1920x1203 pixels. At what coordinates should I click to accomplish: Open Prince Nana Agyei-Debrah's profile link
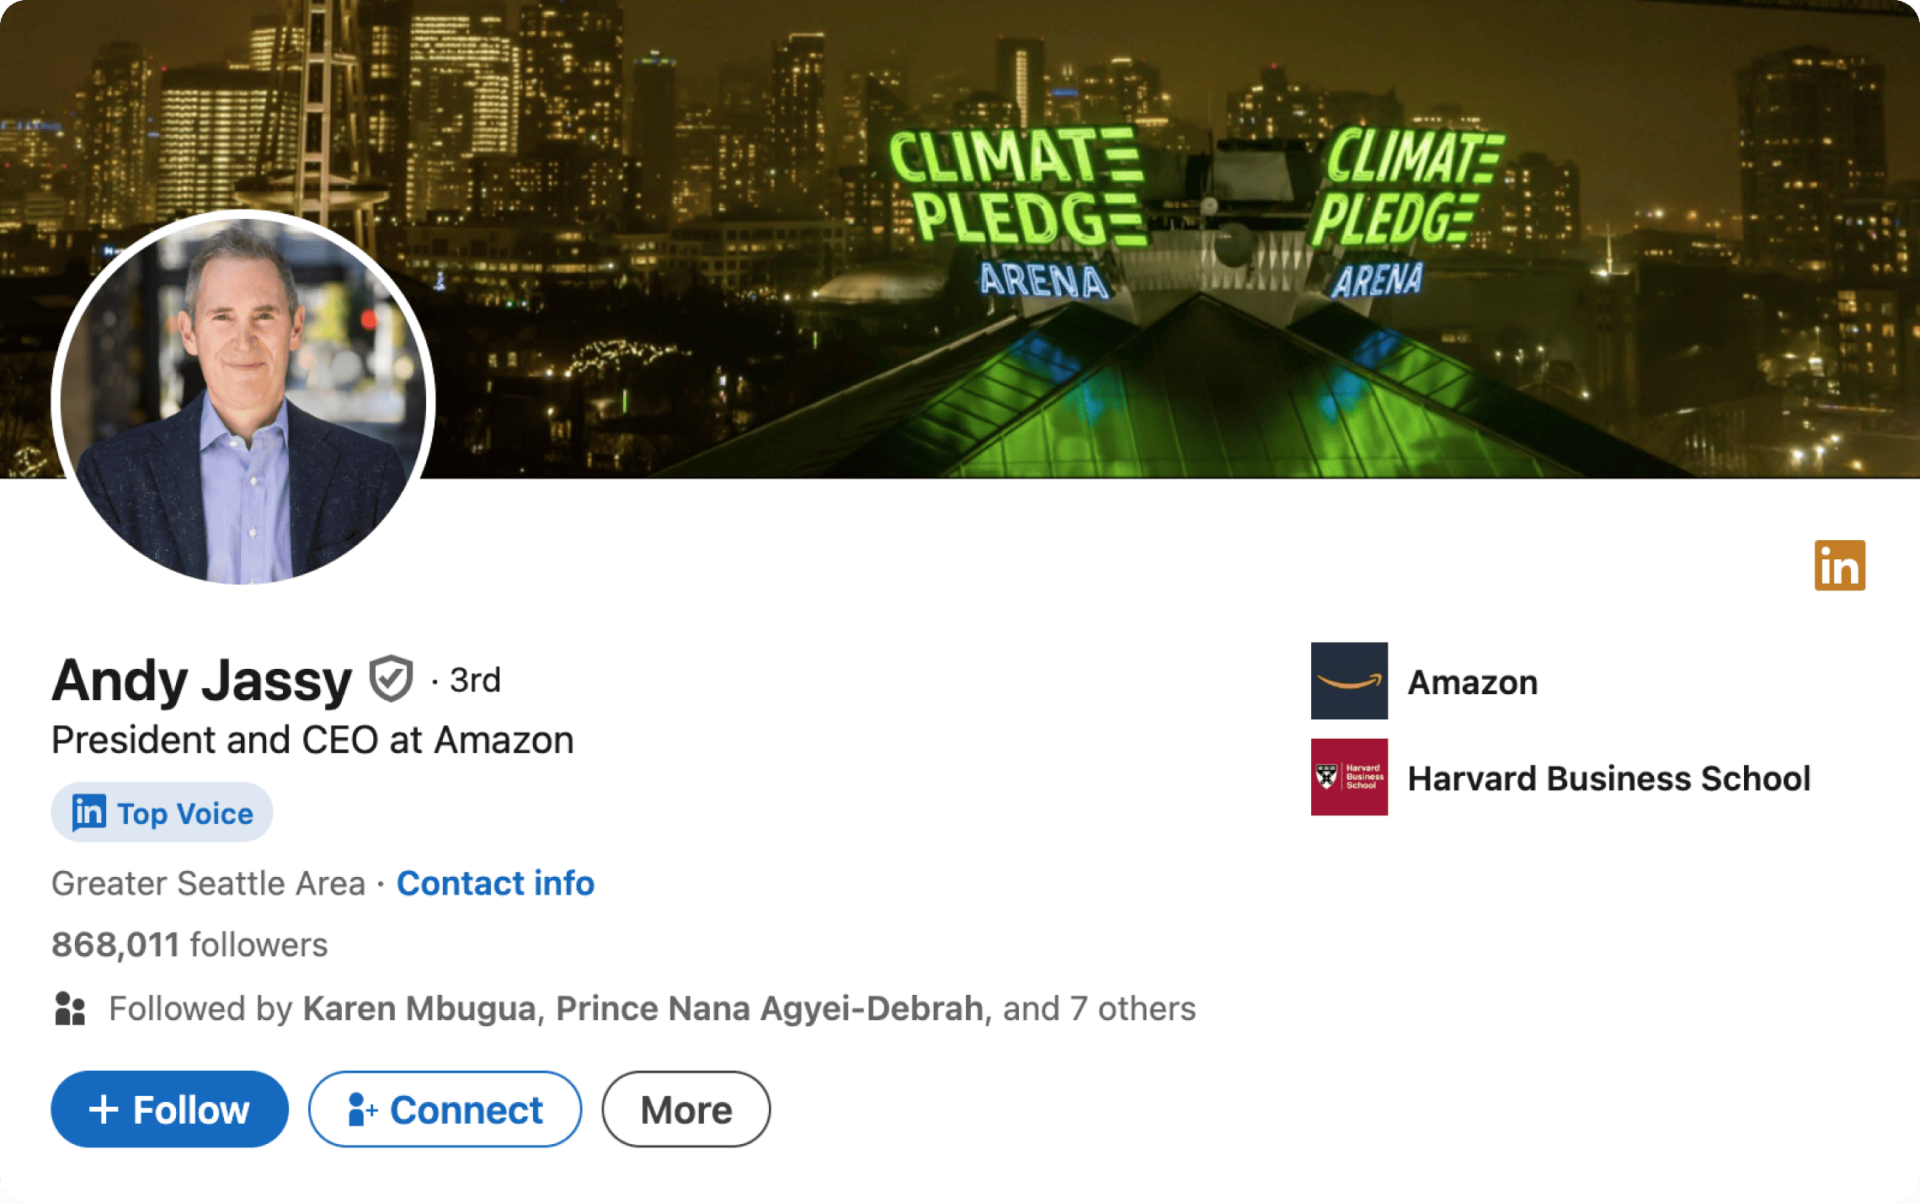[x=769, y=1009]
